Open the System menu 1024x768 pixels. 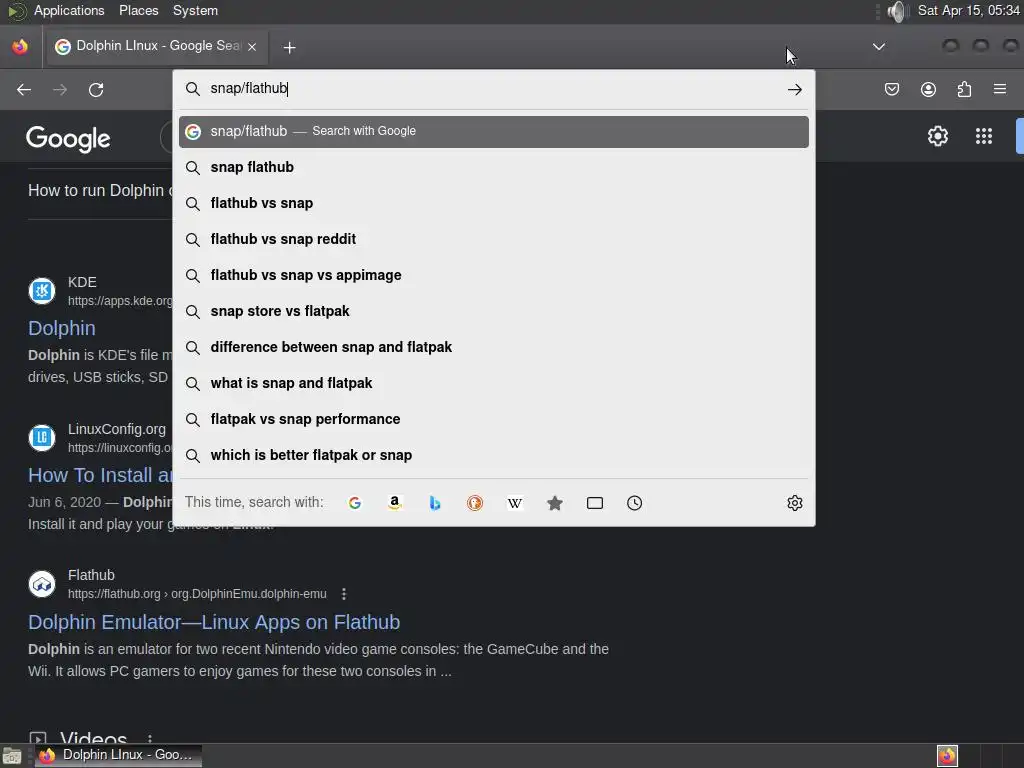coord(195,10)
